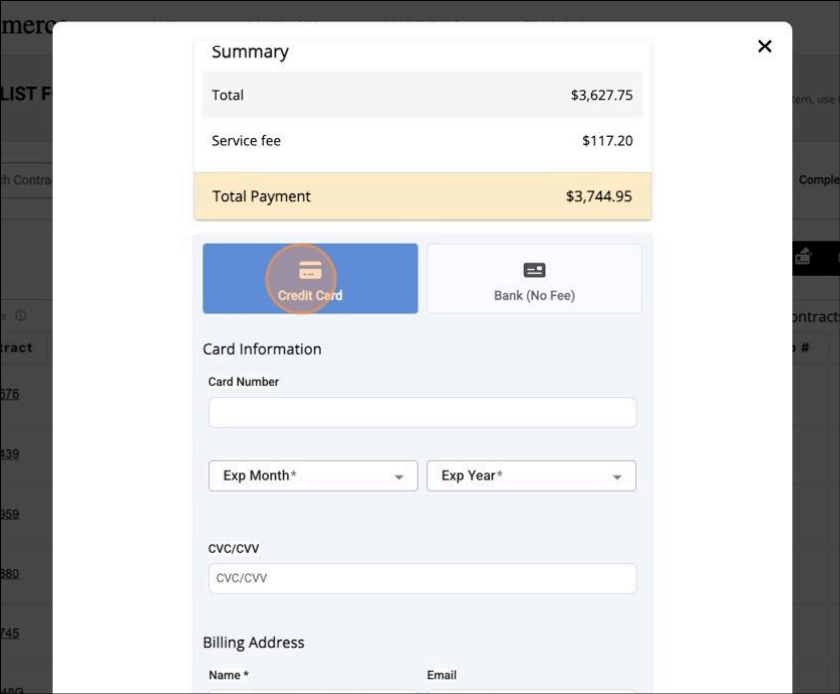Click the info circle icon at left edge
This screenshot has height=694, width=840.
coord(21,316)
